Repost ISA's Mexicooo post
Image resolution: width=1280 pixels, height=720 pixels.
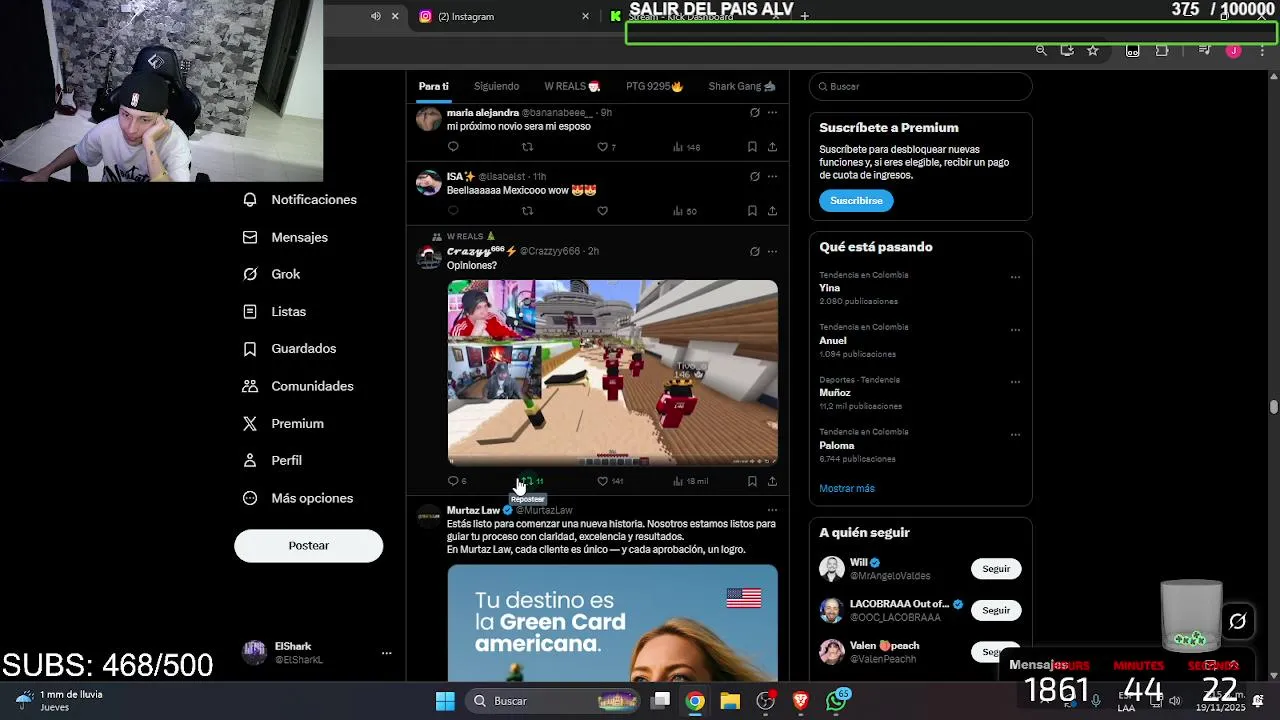528,211
